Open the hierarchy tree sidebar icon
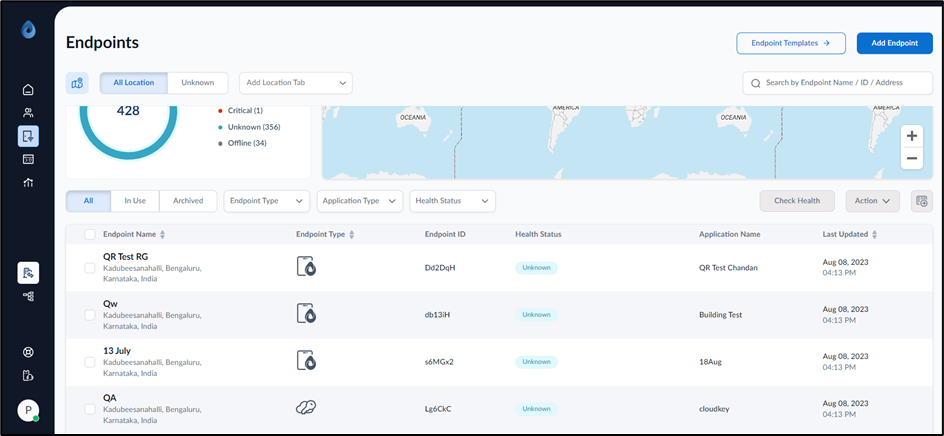This screenshot has width=944, height=436. pyautogui.click(x=28, y=296)
